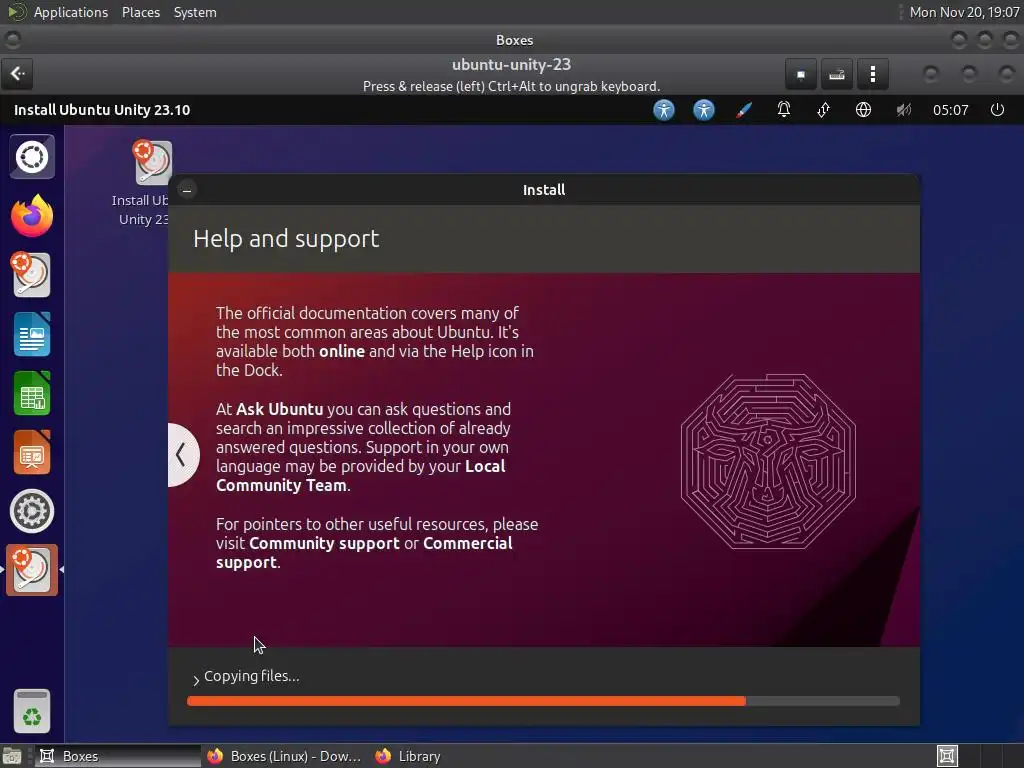Open the power session menu icon

pyautogui.click(x=997, y=110)
